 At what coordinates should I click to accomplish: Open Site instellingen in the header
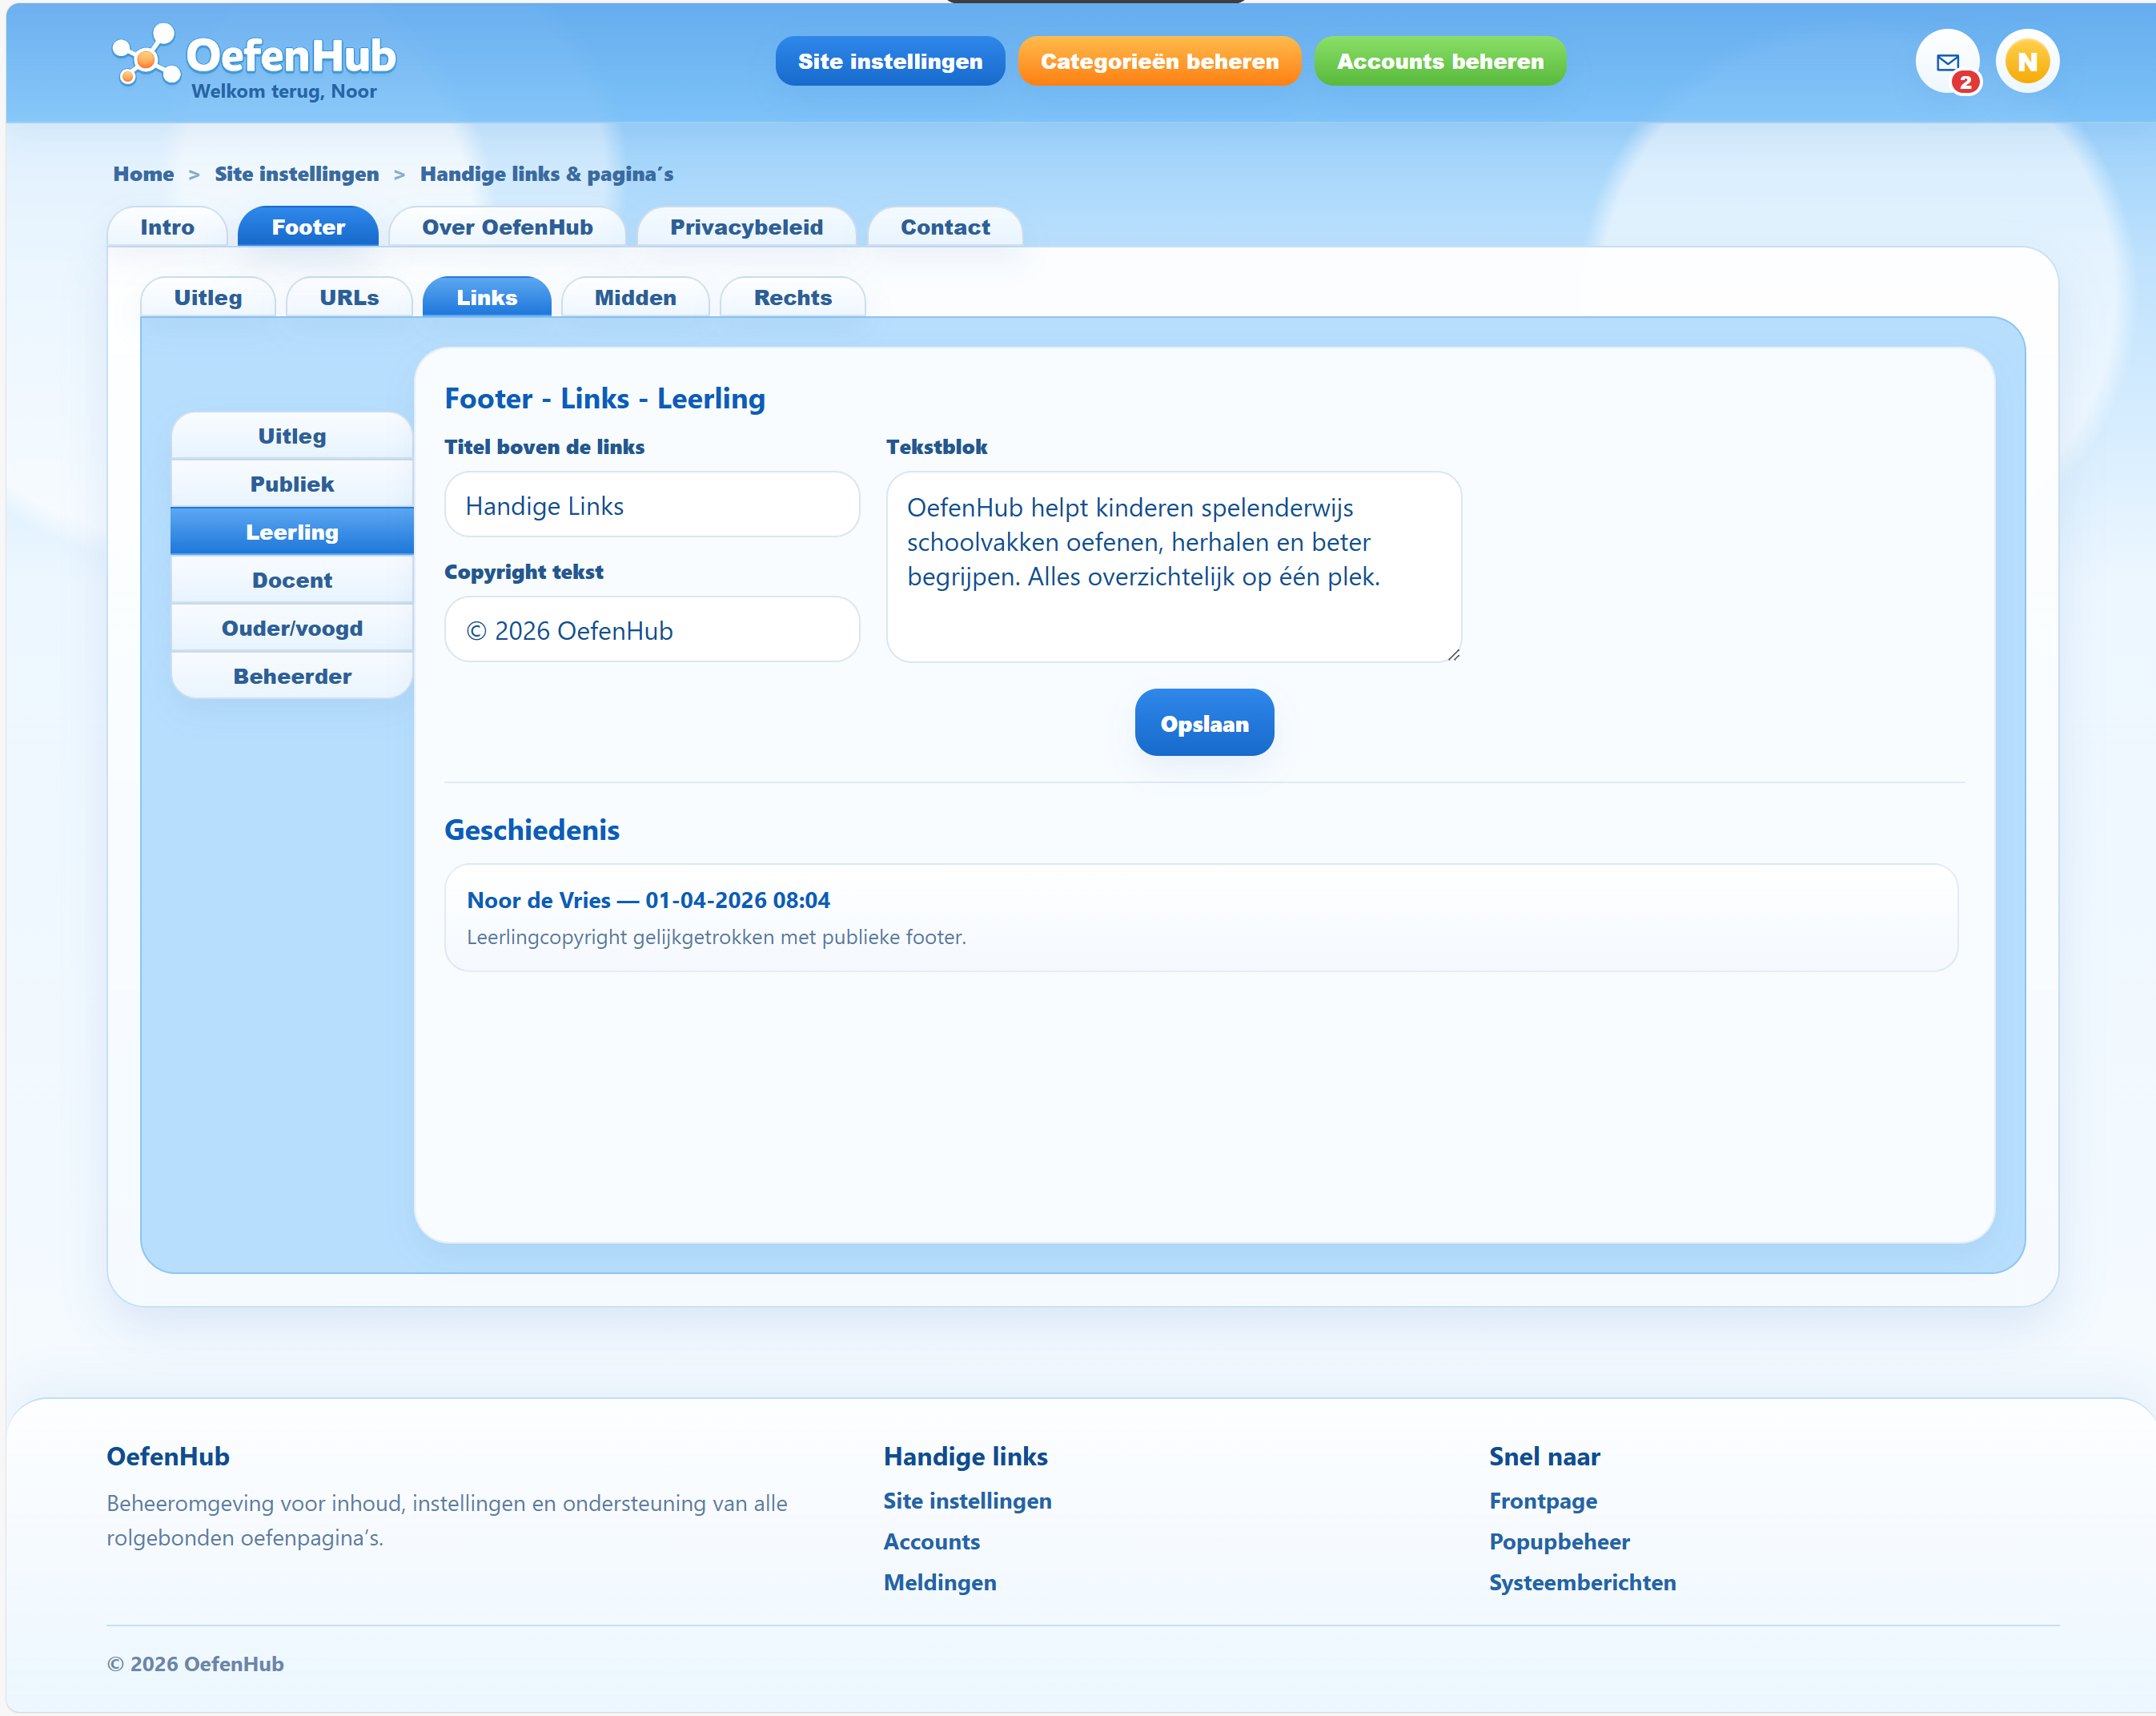[890, 61]
